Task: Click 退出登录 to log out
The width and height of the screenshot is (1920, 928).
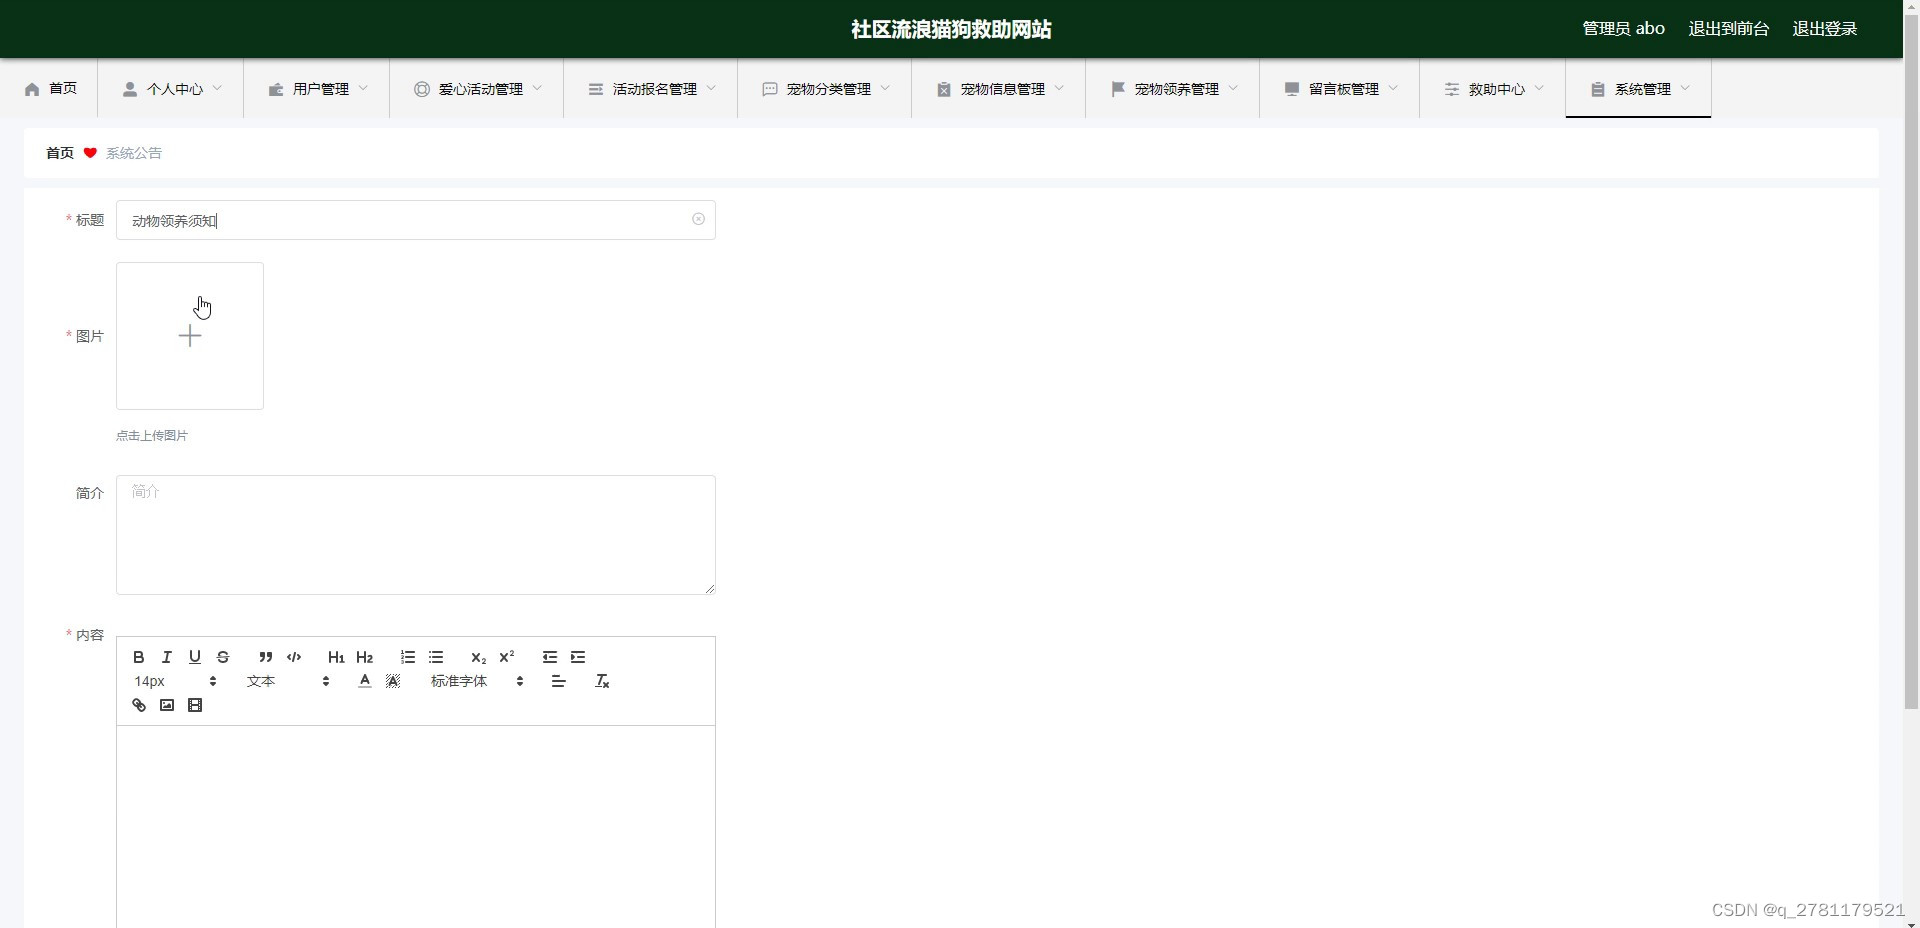Action: pos(1825,29)
